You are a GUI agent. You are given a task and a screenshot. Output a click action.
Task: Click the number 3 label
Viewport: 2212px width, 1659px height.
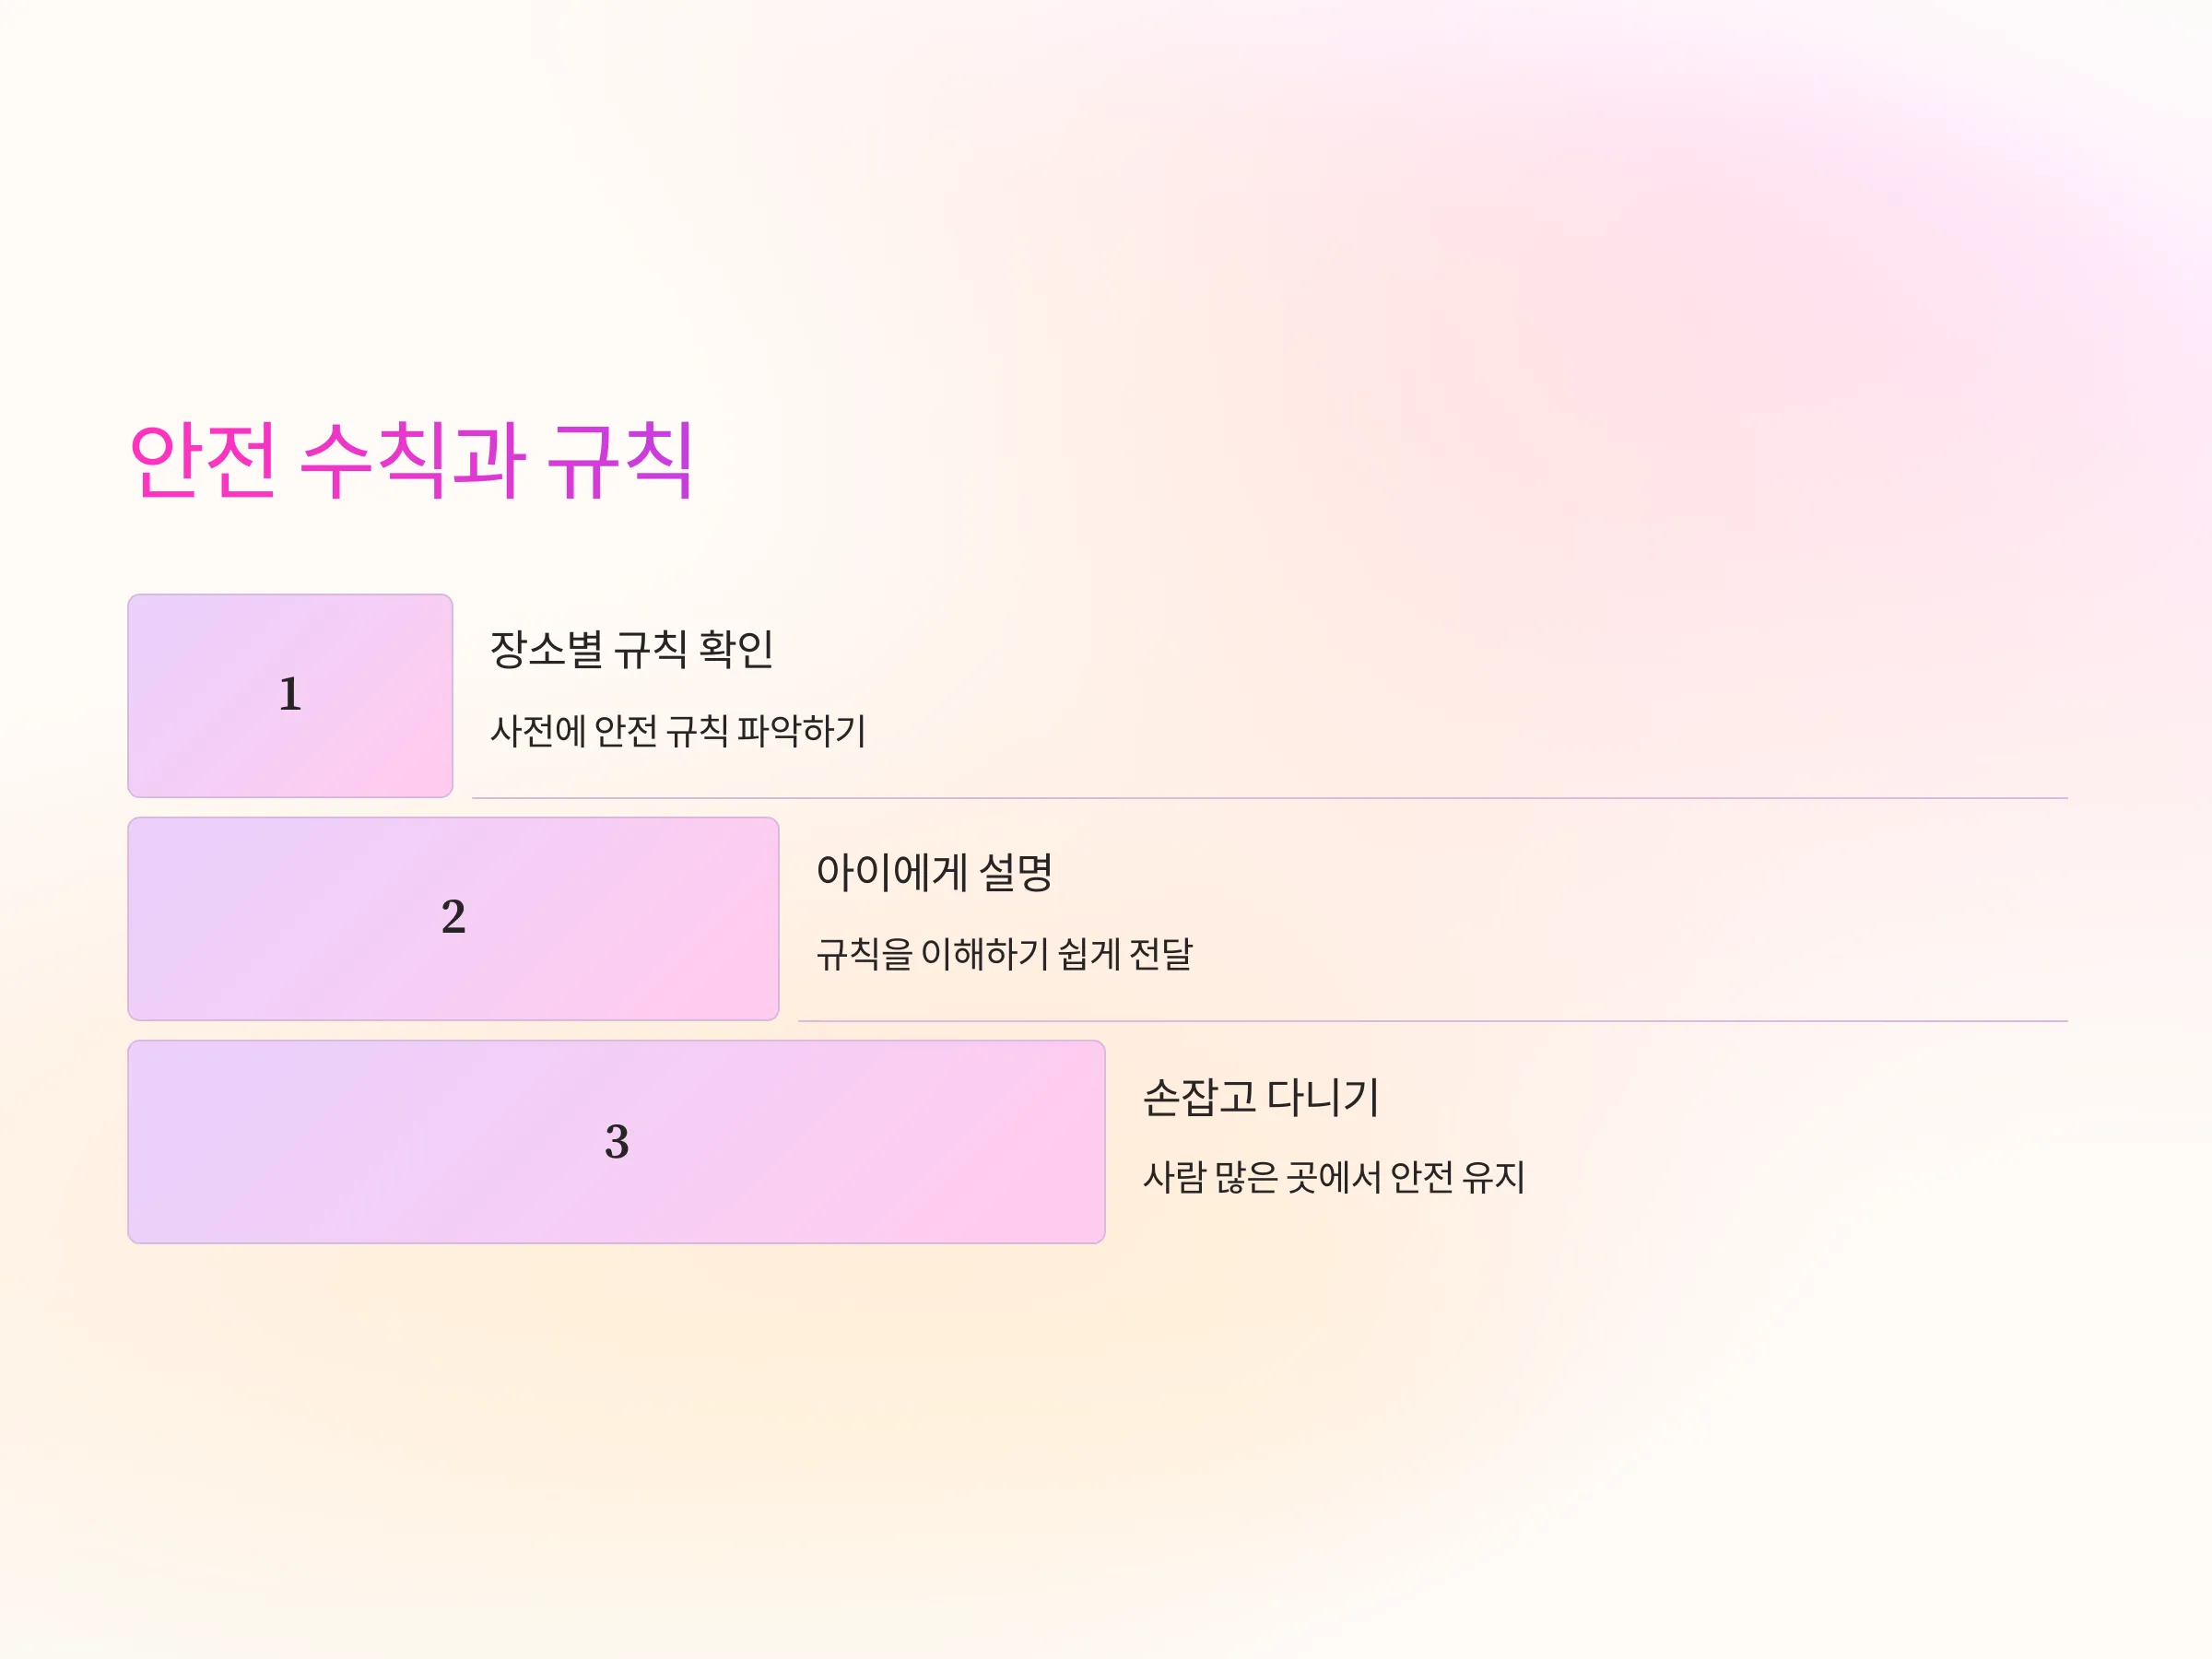pyautogui.click(x=617, y=1141)
